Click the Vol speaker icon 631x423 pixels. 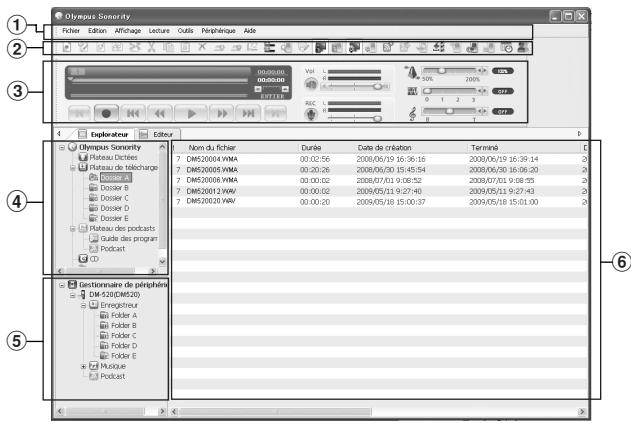pyautogui.click(x=311, y=85)
